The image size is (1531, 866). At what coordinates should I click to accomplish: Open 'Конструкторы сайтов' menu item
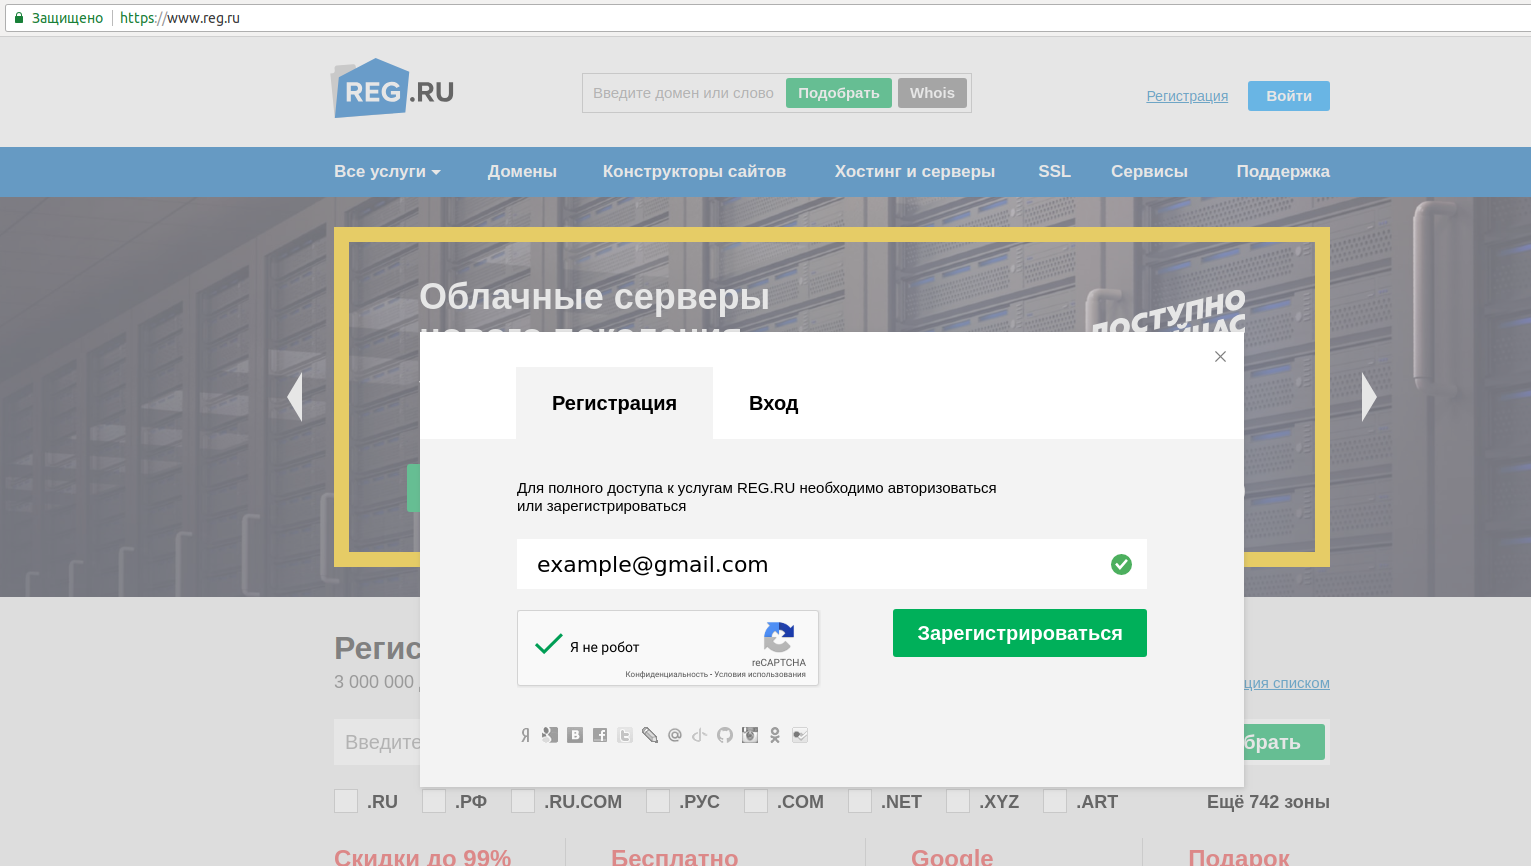point(694,171)
